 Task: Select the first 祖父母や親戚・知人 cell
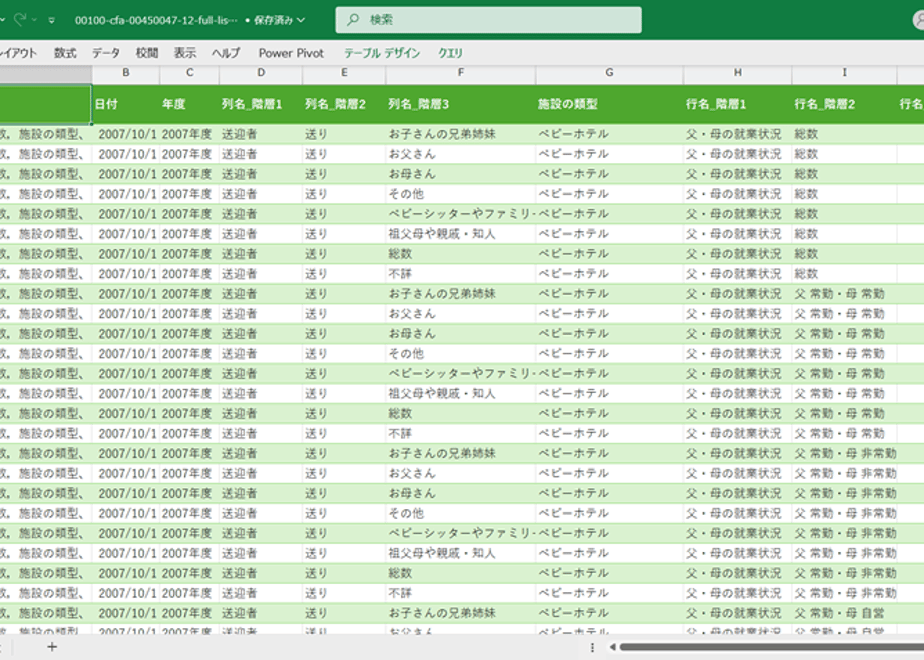[461, 234]
